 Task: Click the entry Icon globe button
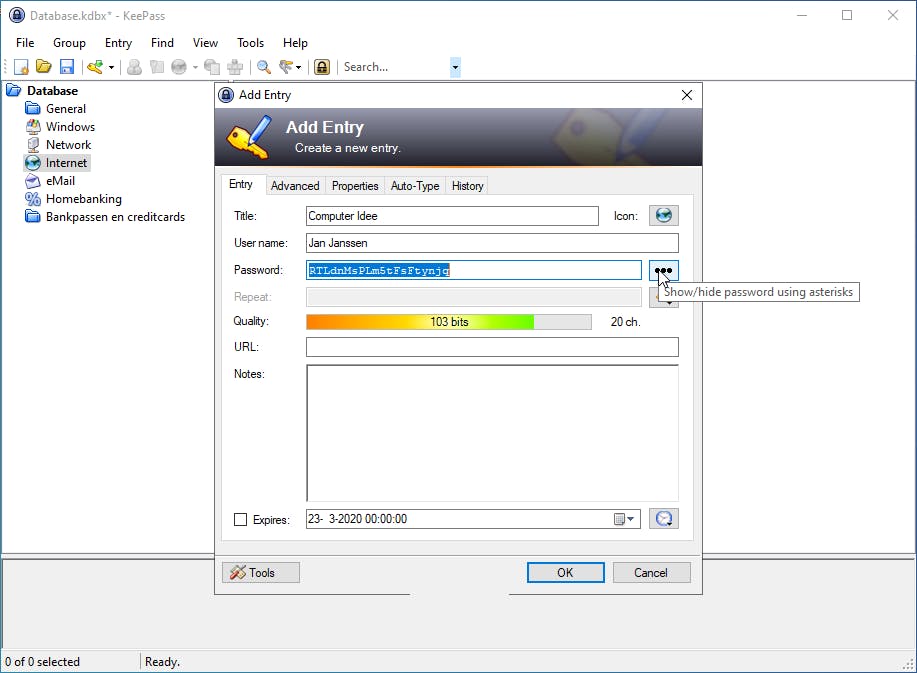pos(664,216)
